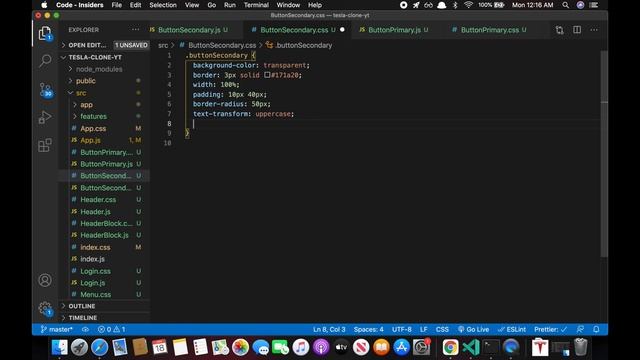Open the App Store from the Dock
Viewport: 640px width, 360px height.
pos(401,347)
